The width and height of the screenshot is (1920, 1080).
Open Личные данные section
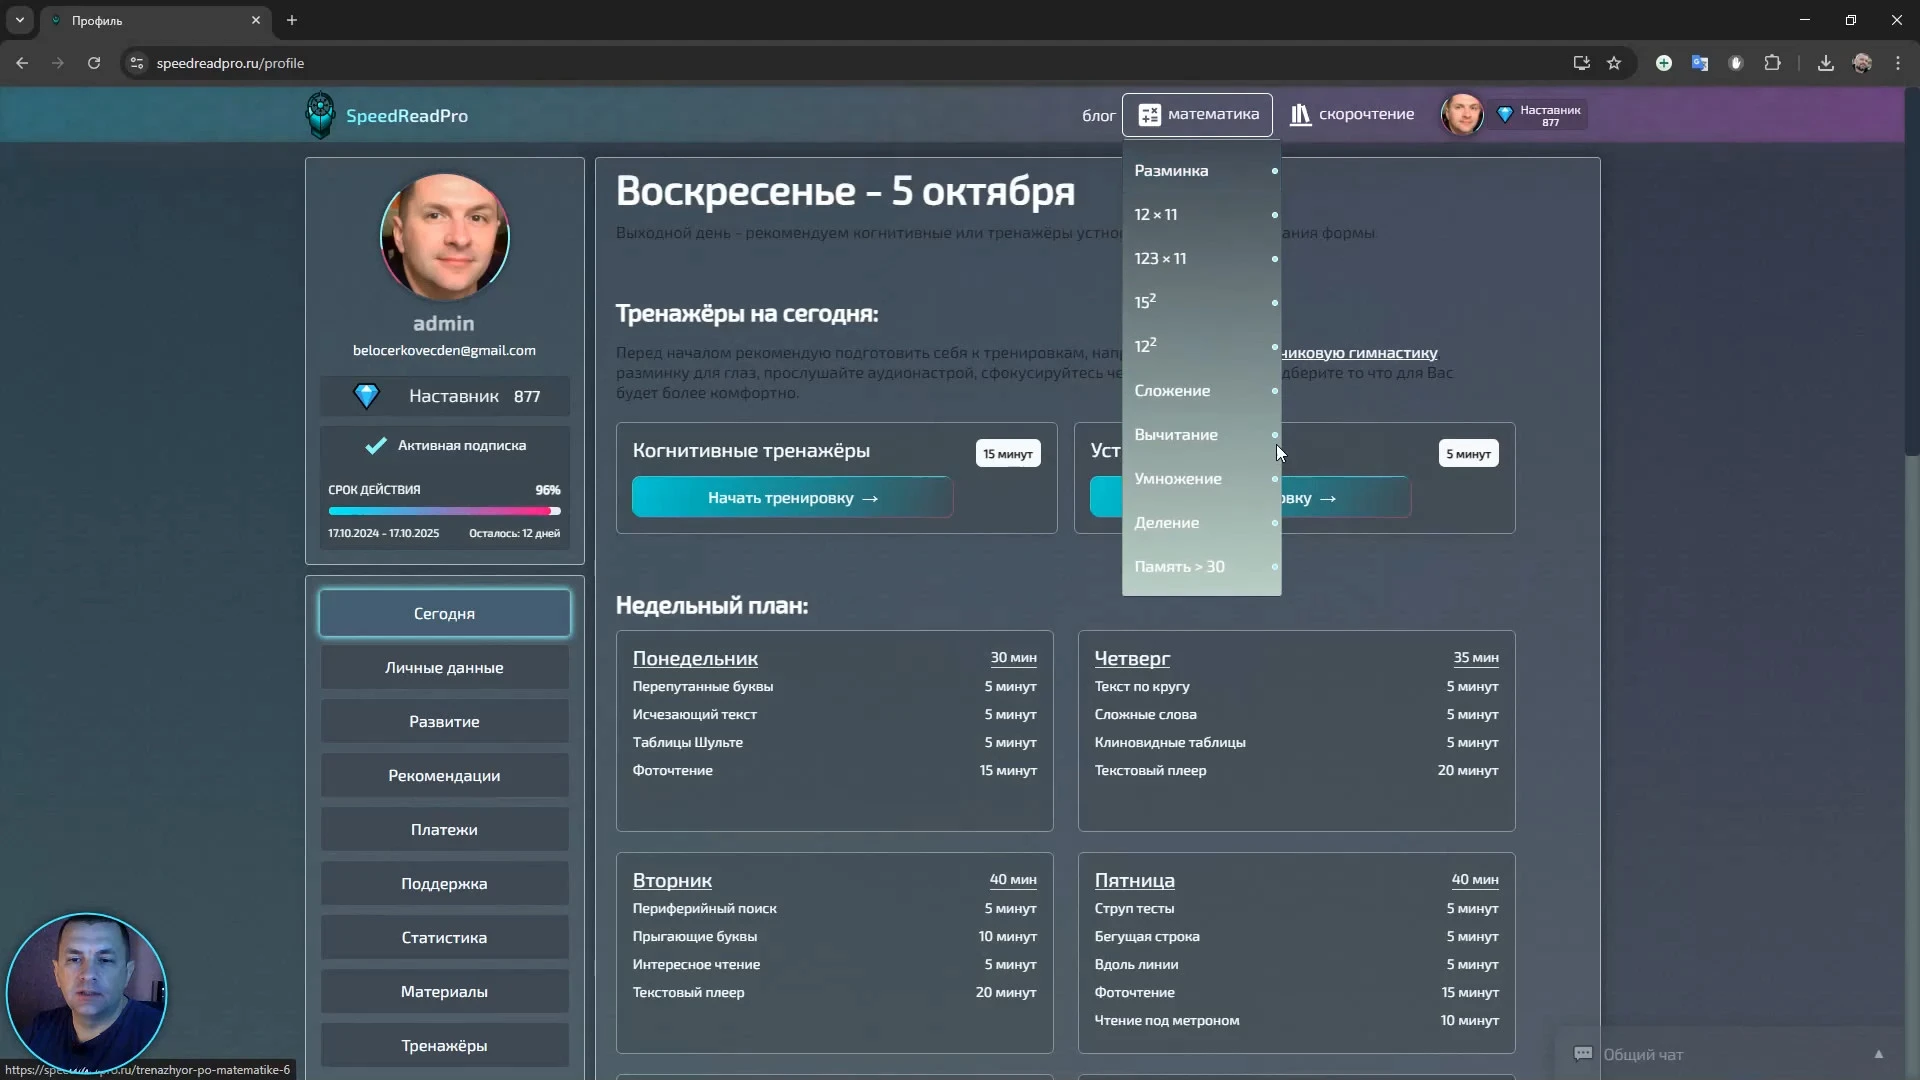pos(444,668)
